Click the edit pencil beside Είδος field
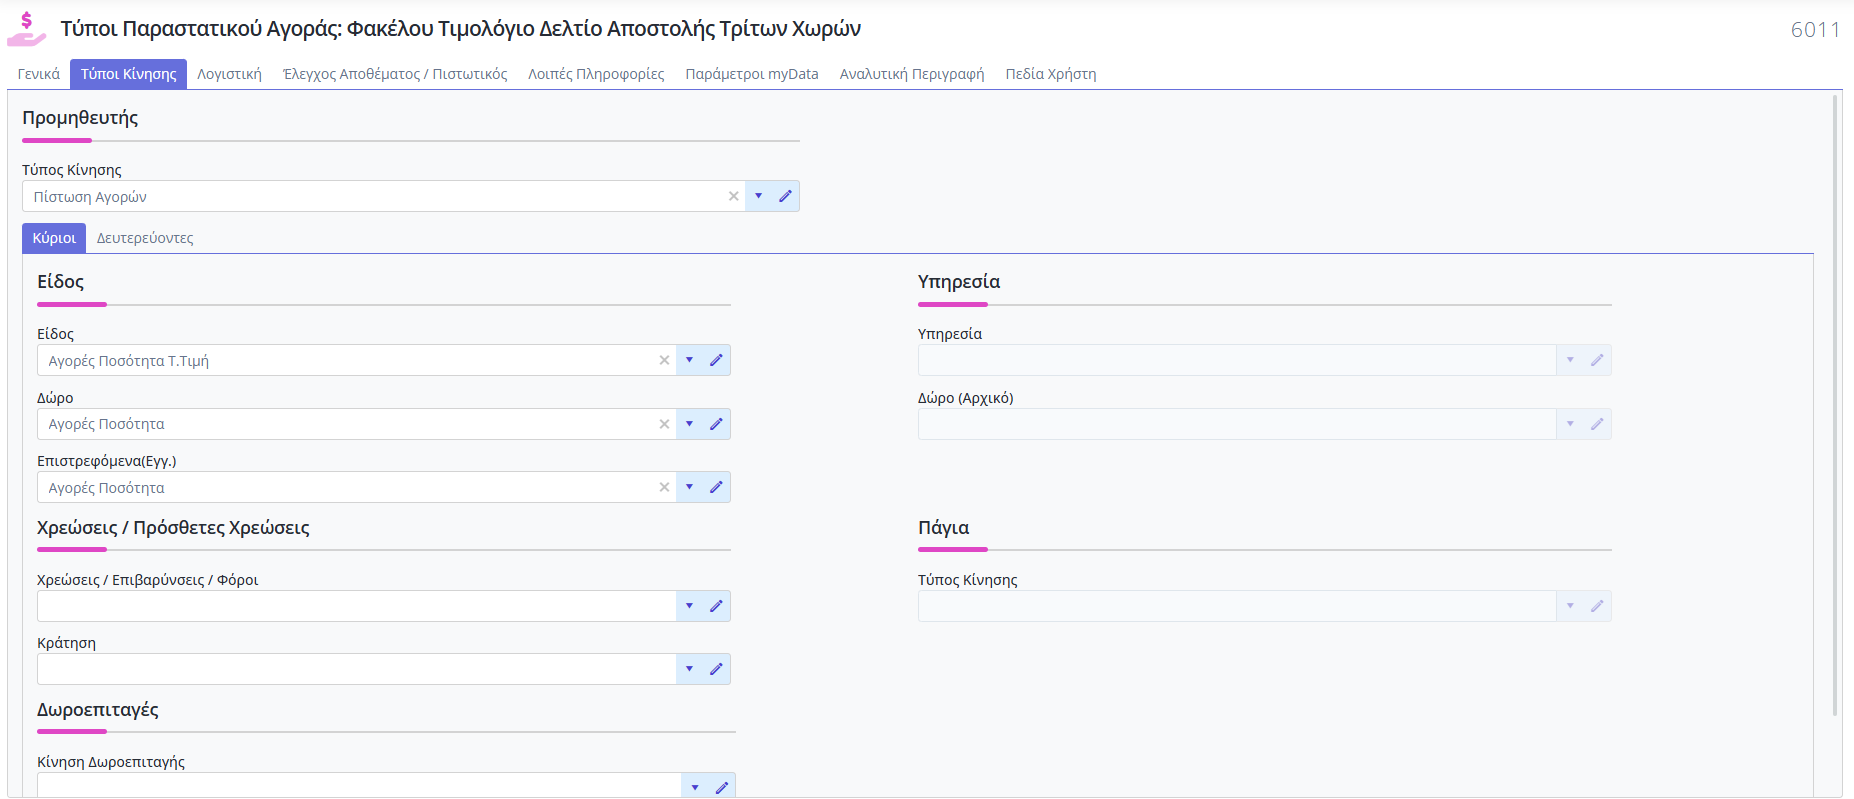The width and height of the screenshot is (1854, 799). point(716,360)
